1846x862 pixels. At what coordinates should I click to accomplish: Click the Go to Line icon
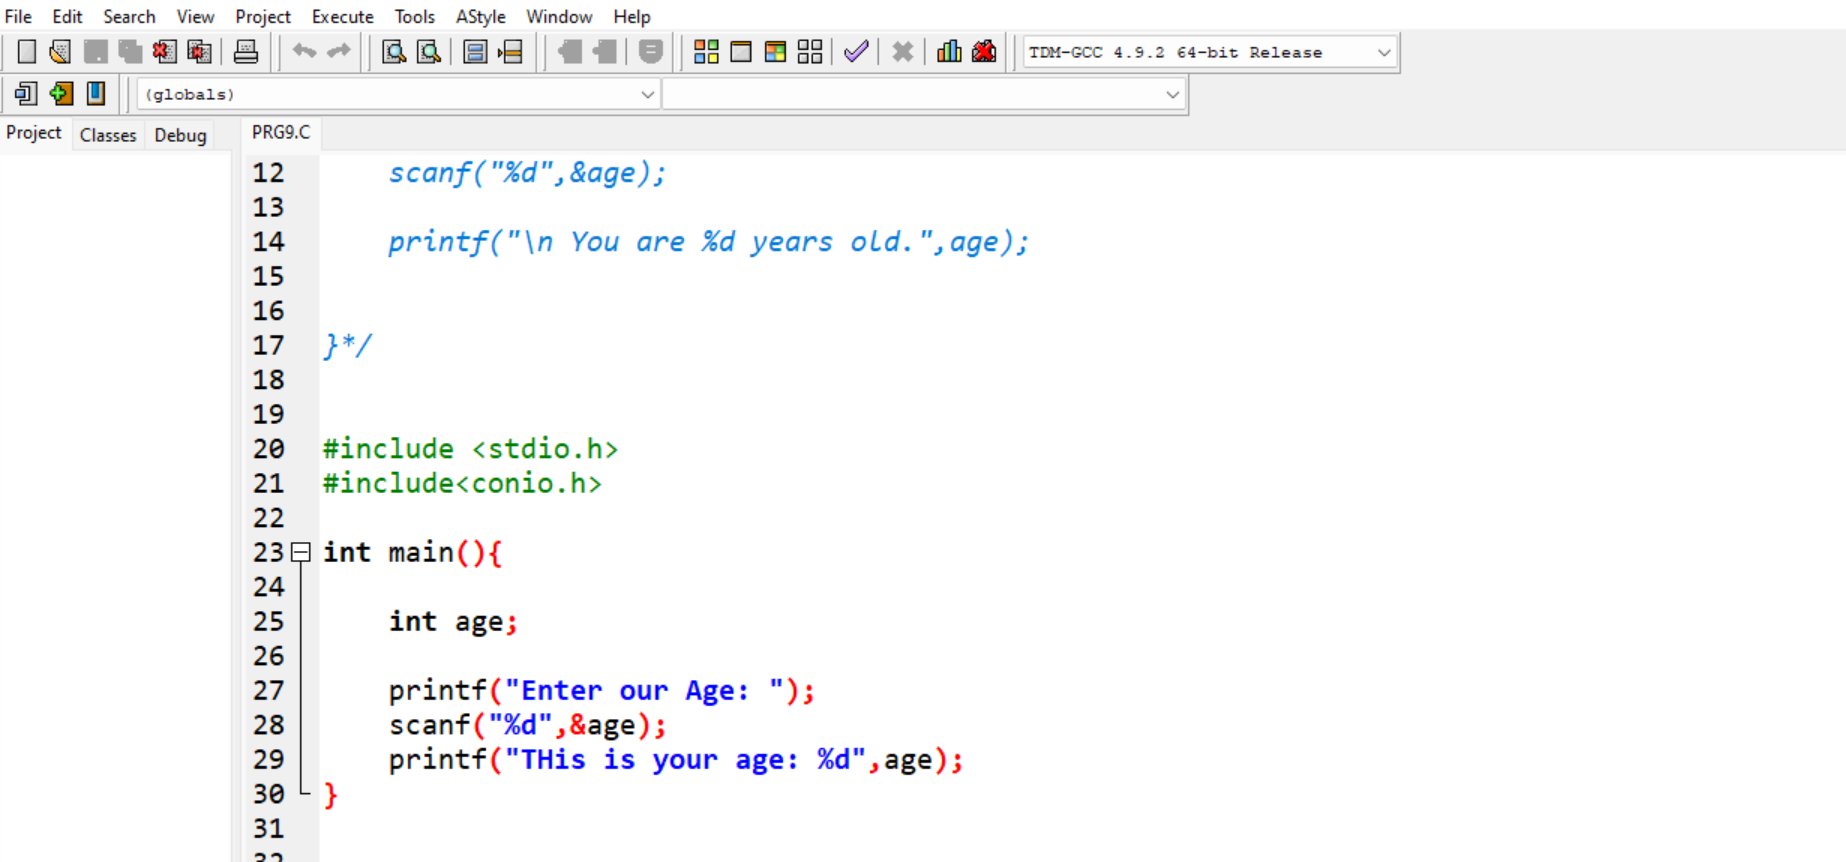[x=511, y=52]
